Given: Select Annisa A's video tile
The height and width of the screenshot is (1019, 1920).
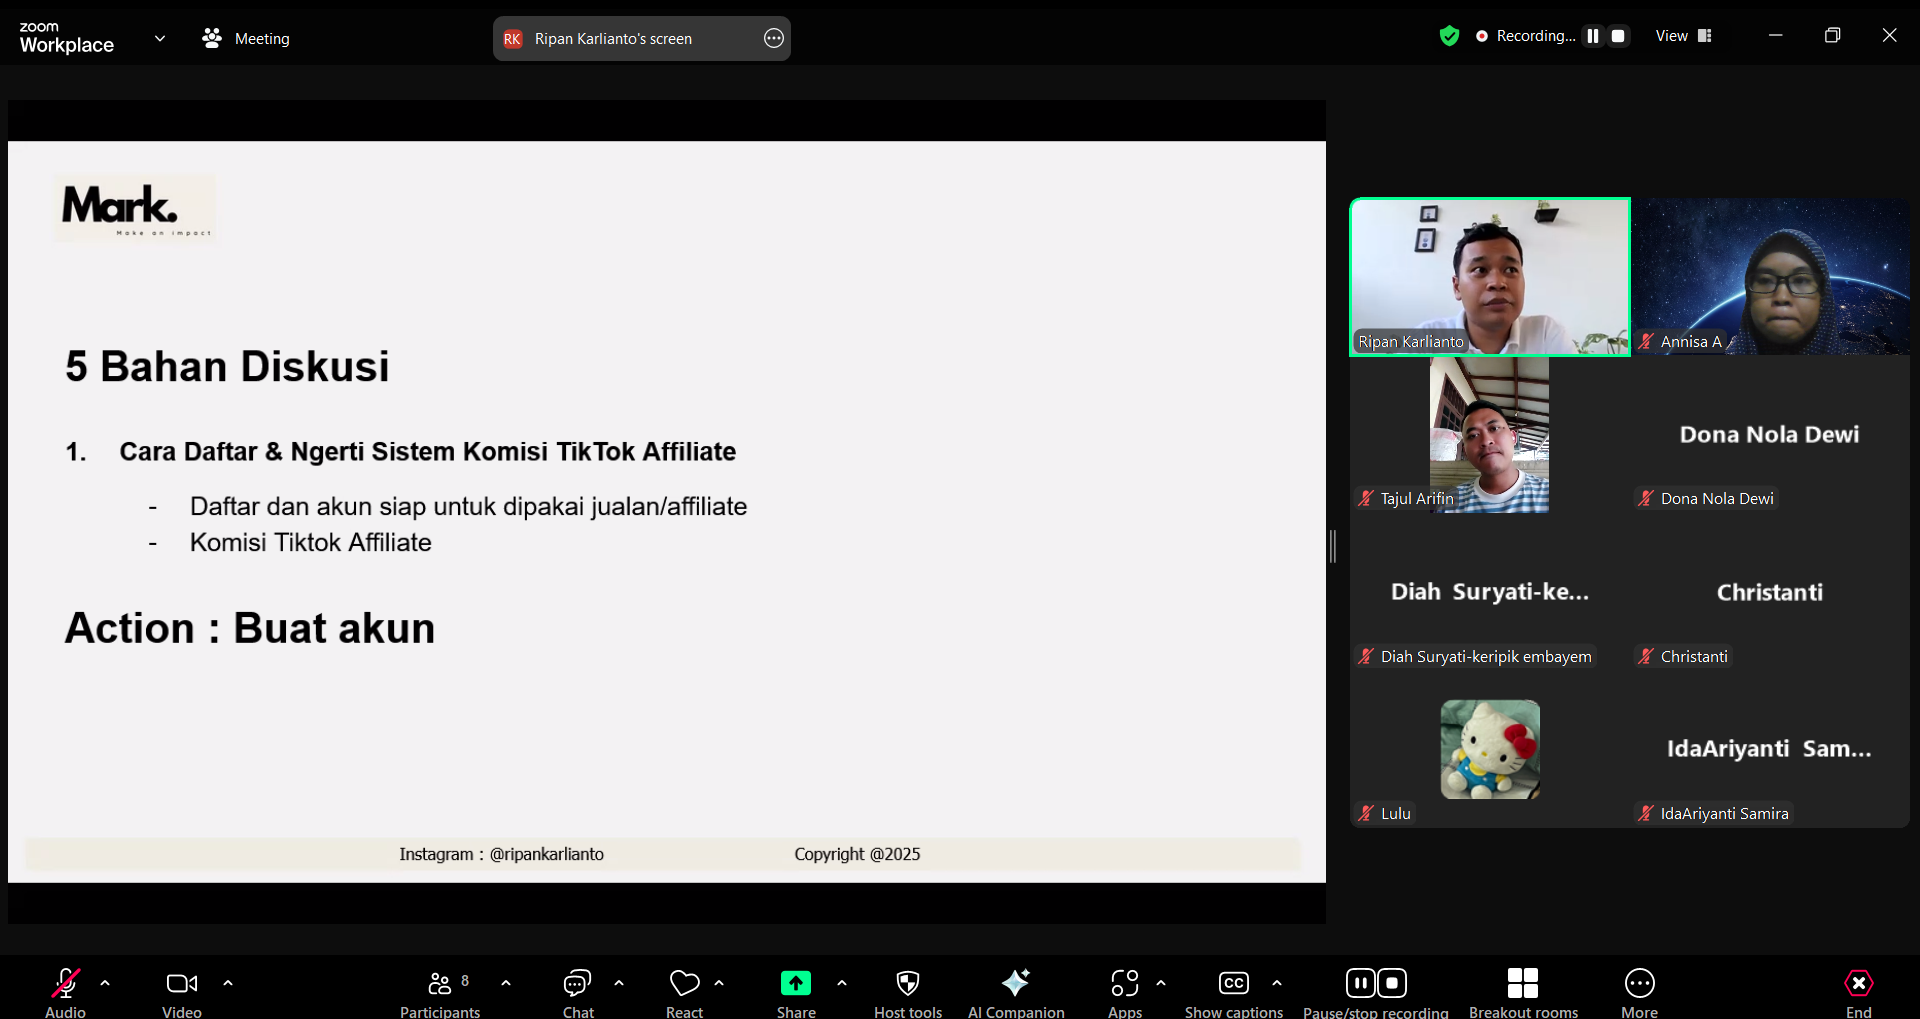Looking at the screenshot, I should [1770, 276].
